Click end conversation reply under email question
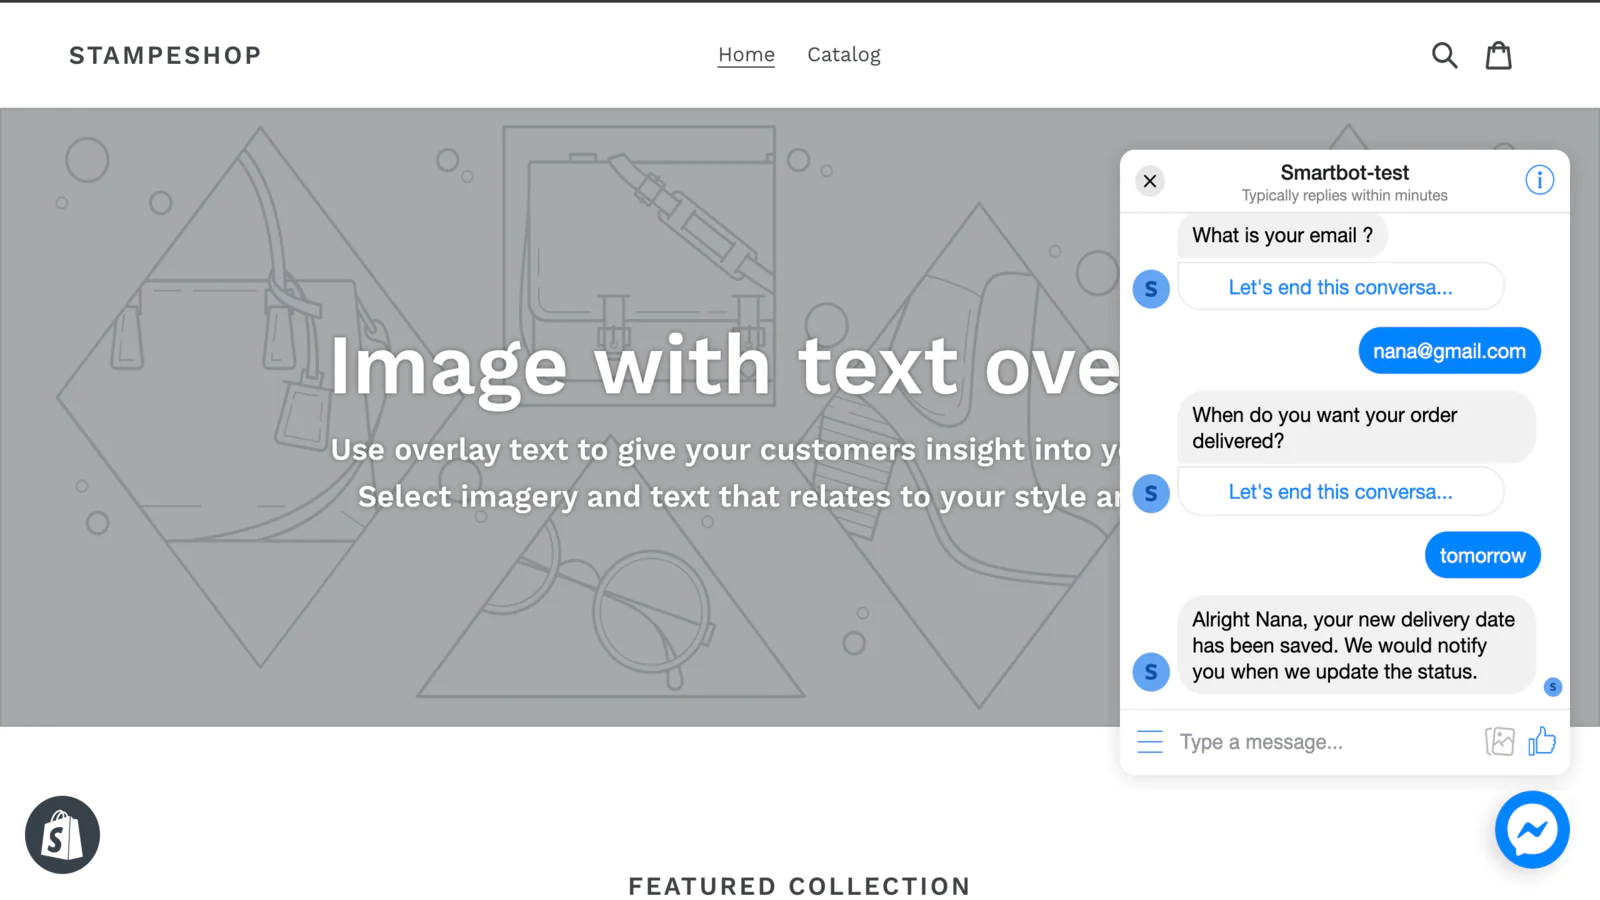Viewport: 1600px width, 900px height. tap(1340, 288)
